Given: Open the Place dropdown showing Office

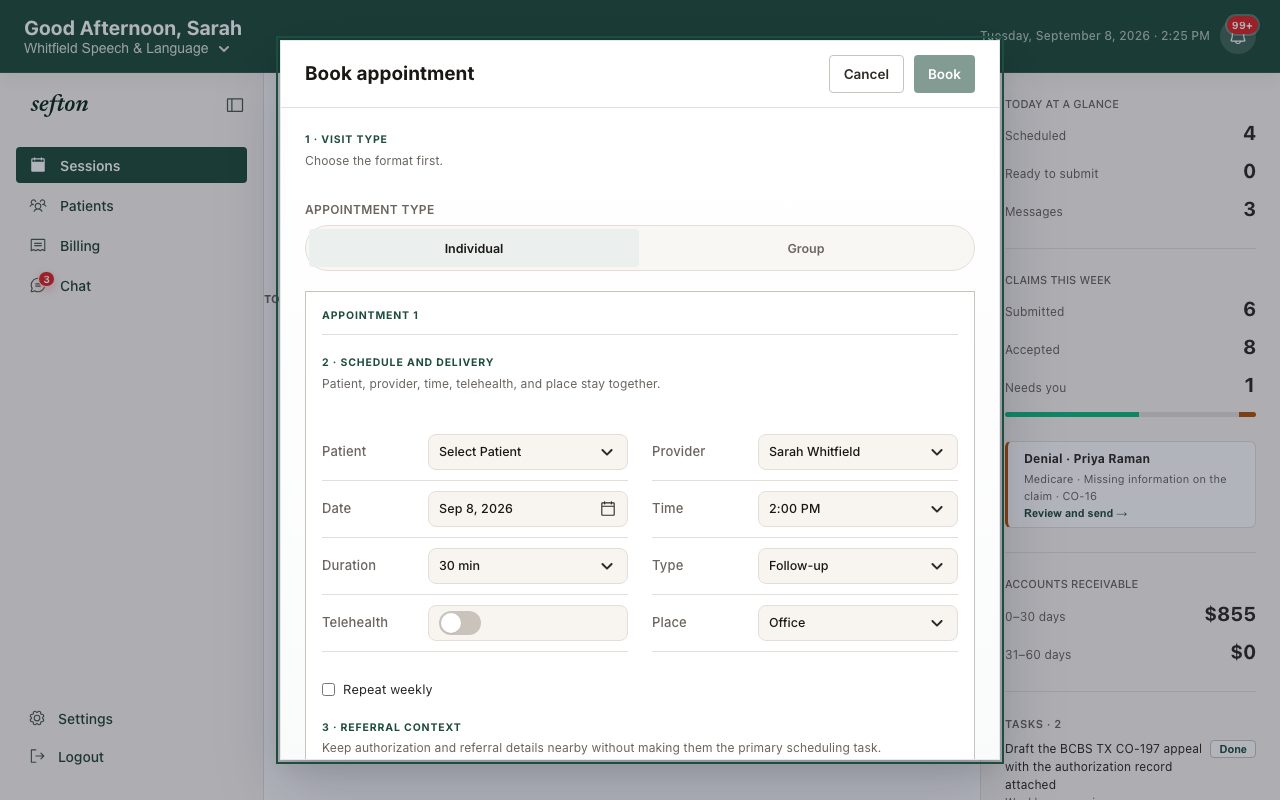Looking at the screenshot, I should pos(858,623).
